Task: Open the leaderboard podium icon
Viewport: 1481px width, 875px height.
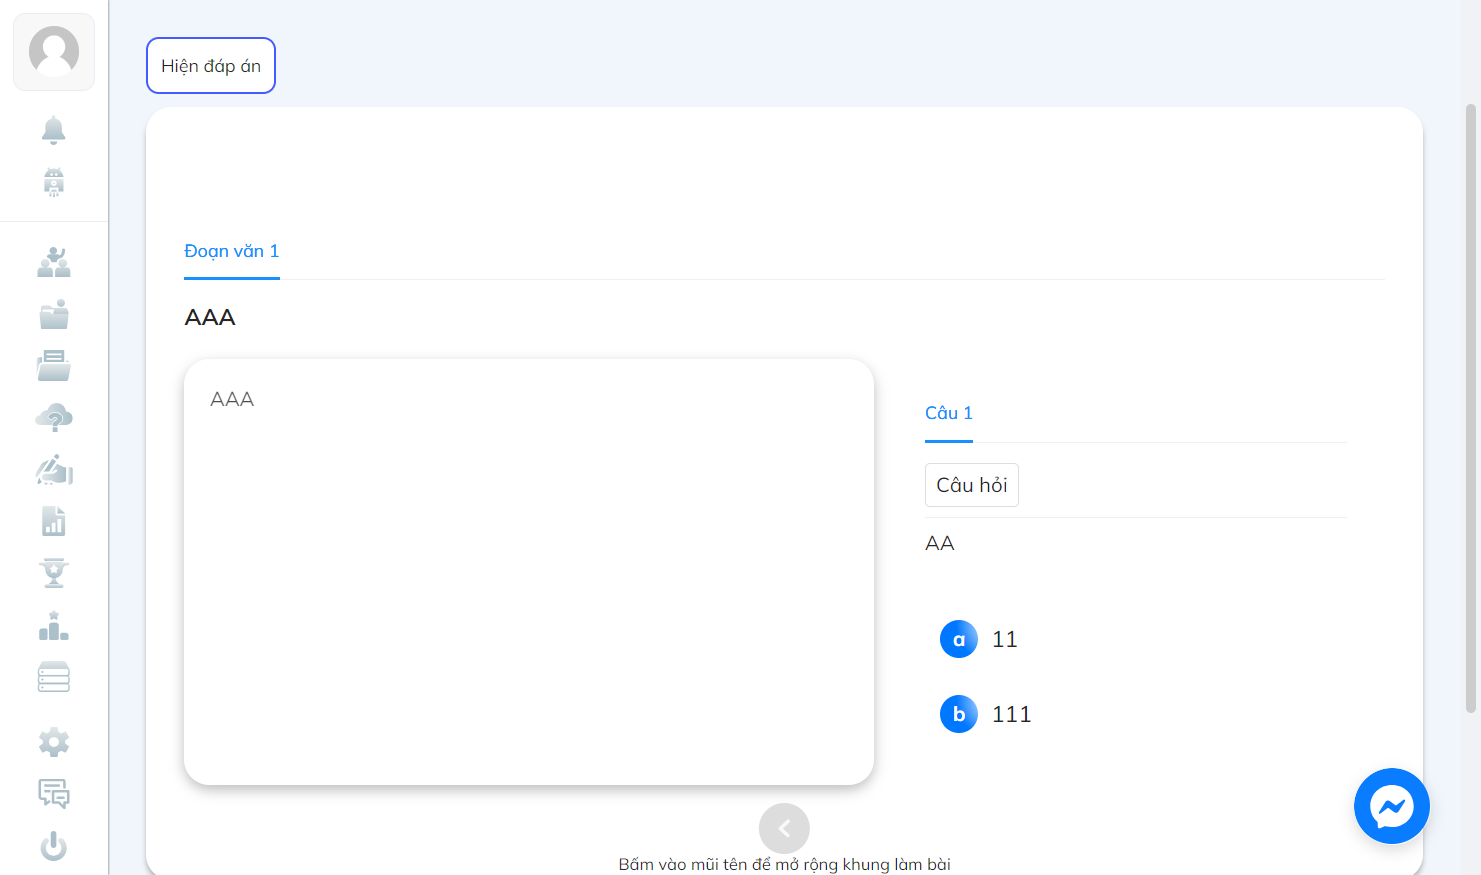Action: point(54,626)
